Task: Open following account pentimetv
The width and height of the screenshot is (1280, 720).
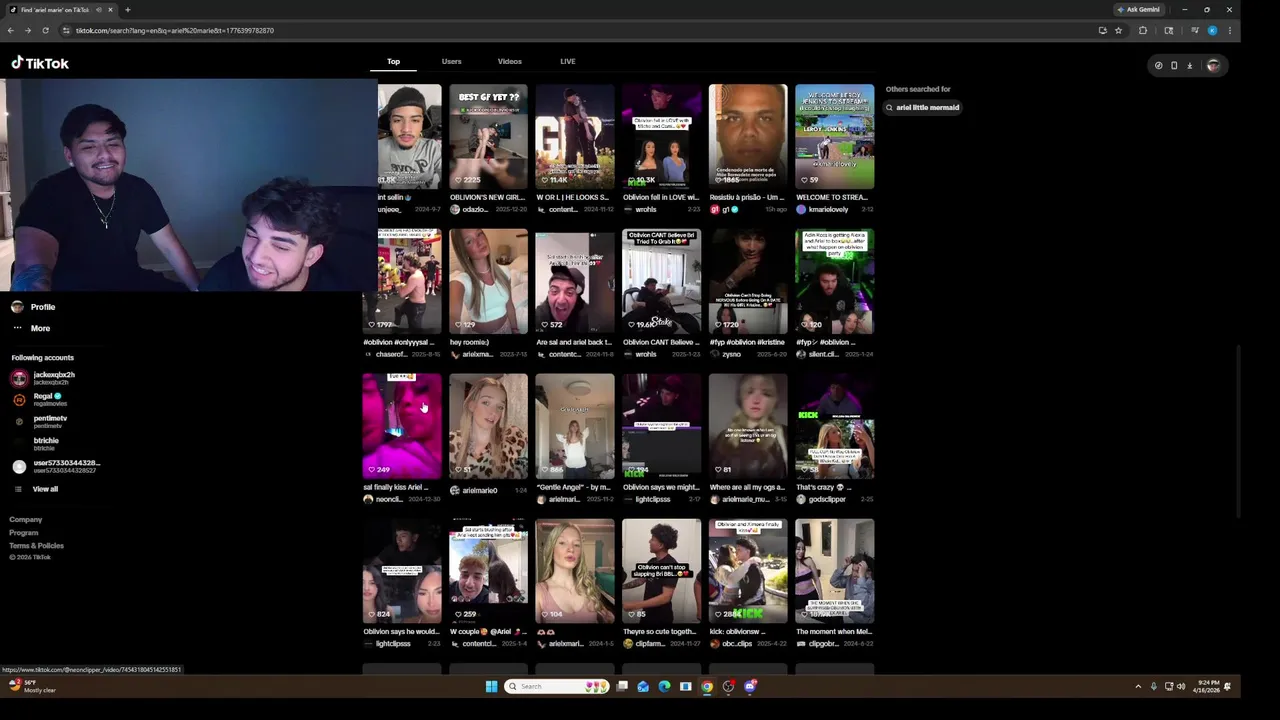Action: (40, 421)
